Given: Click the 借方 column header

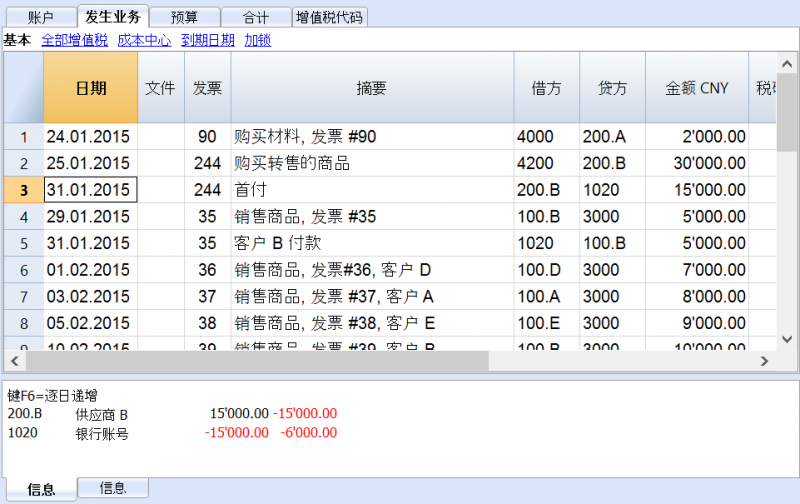Looking at the screenshot, I should [x=546, y=88].
